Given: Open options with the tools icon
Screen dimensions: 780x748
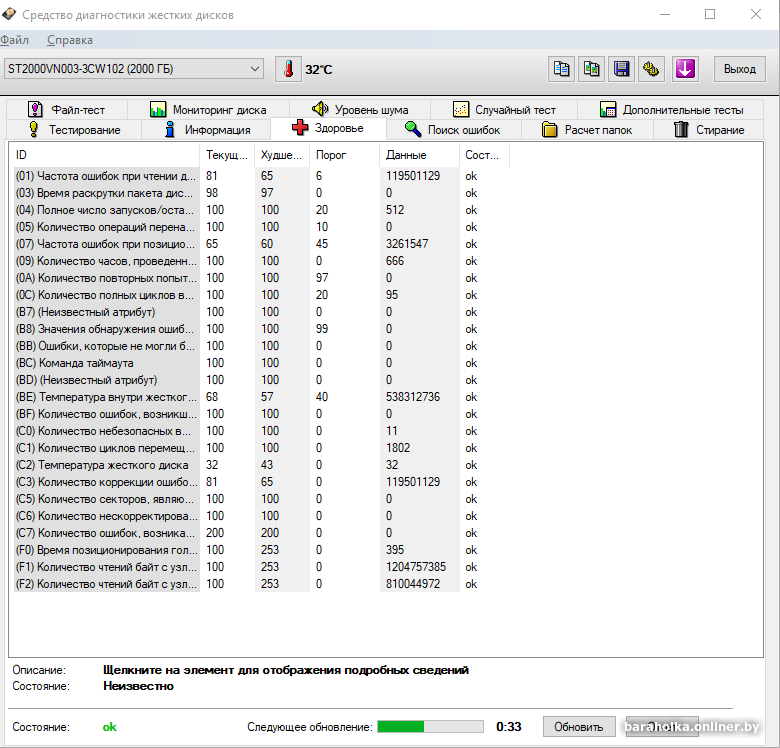Looking at the screenshot, I should [652, 69].
